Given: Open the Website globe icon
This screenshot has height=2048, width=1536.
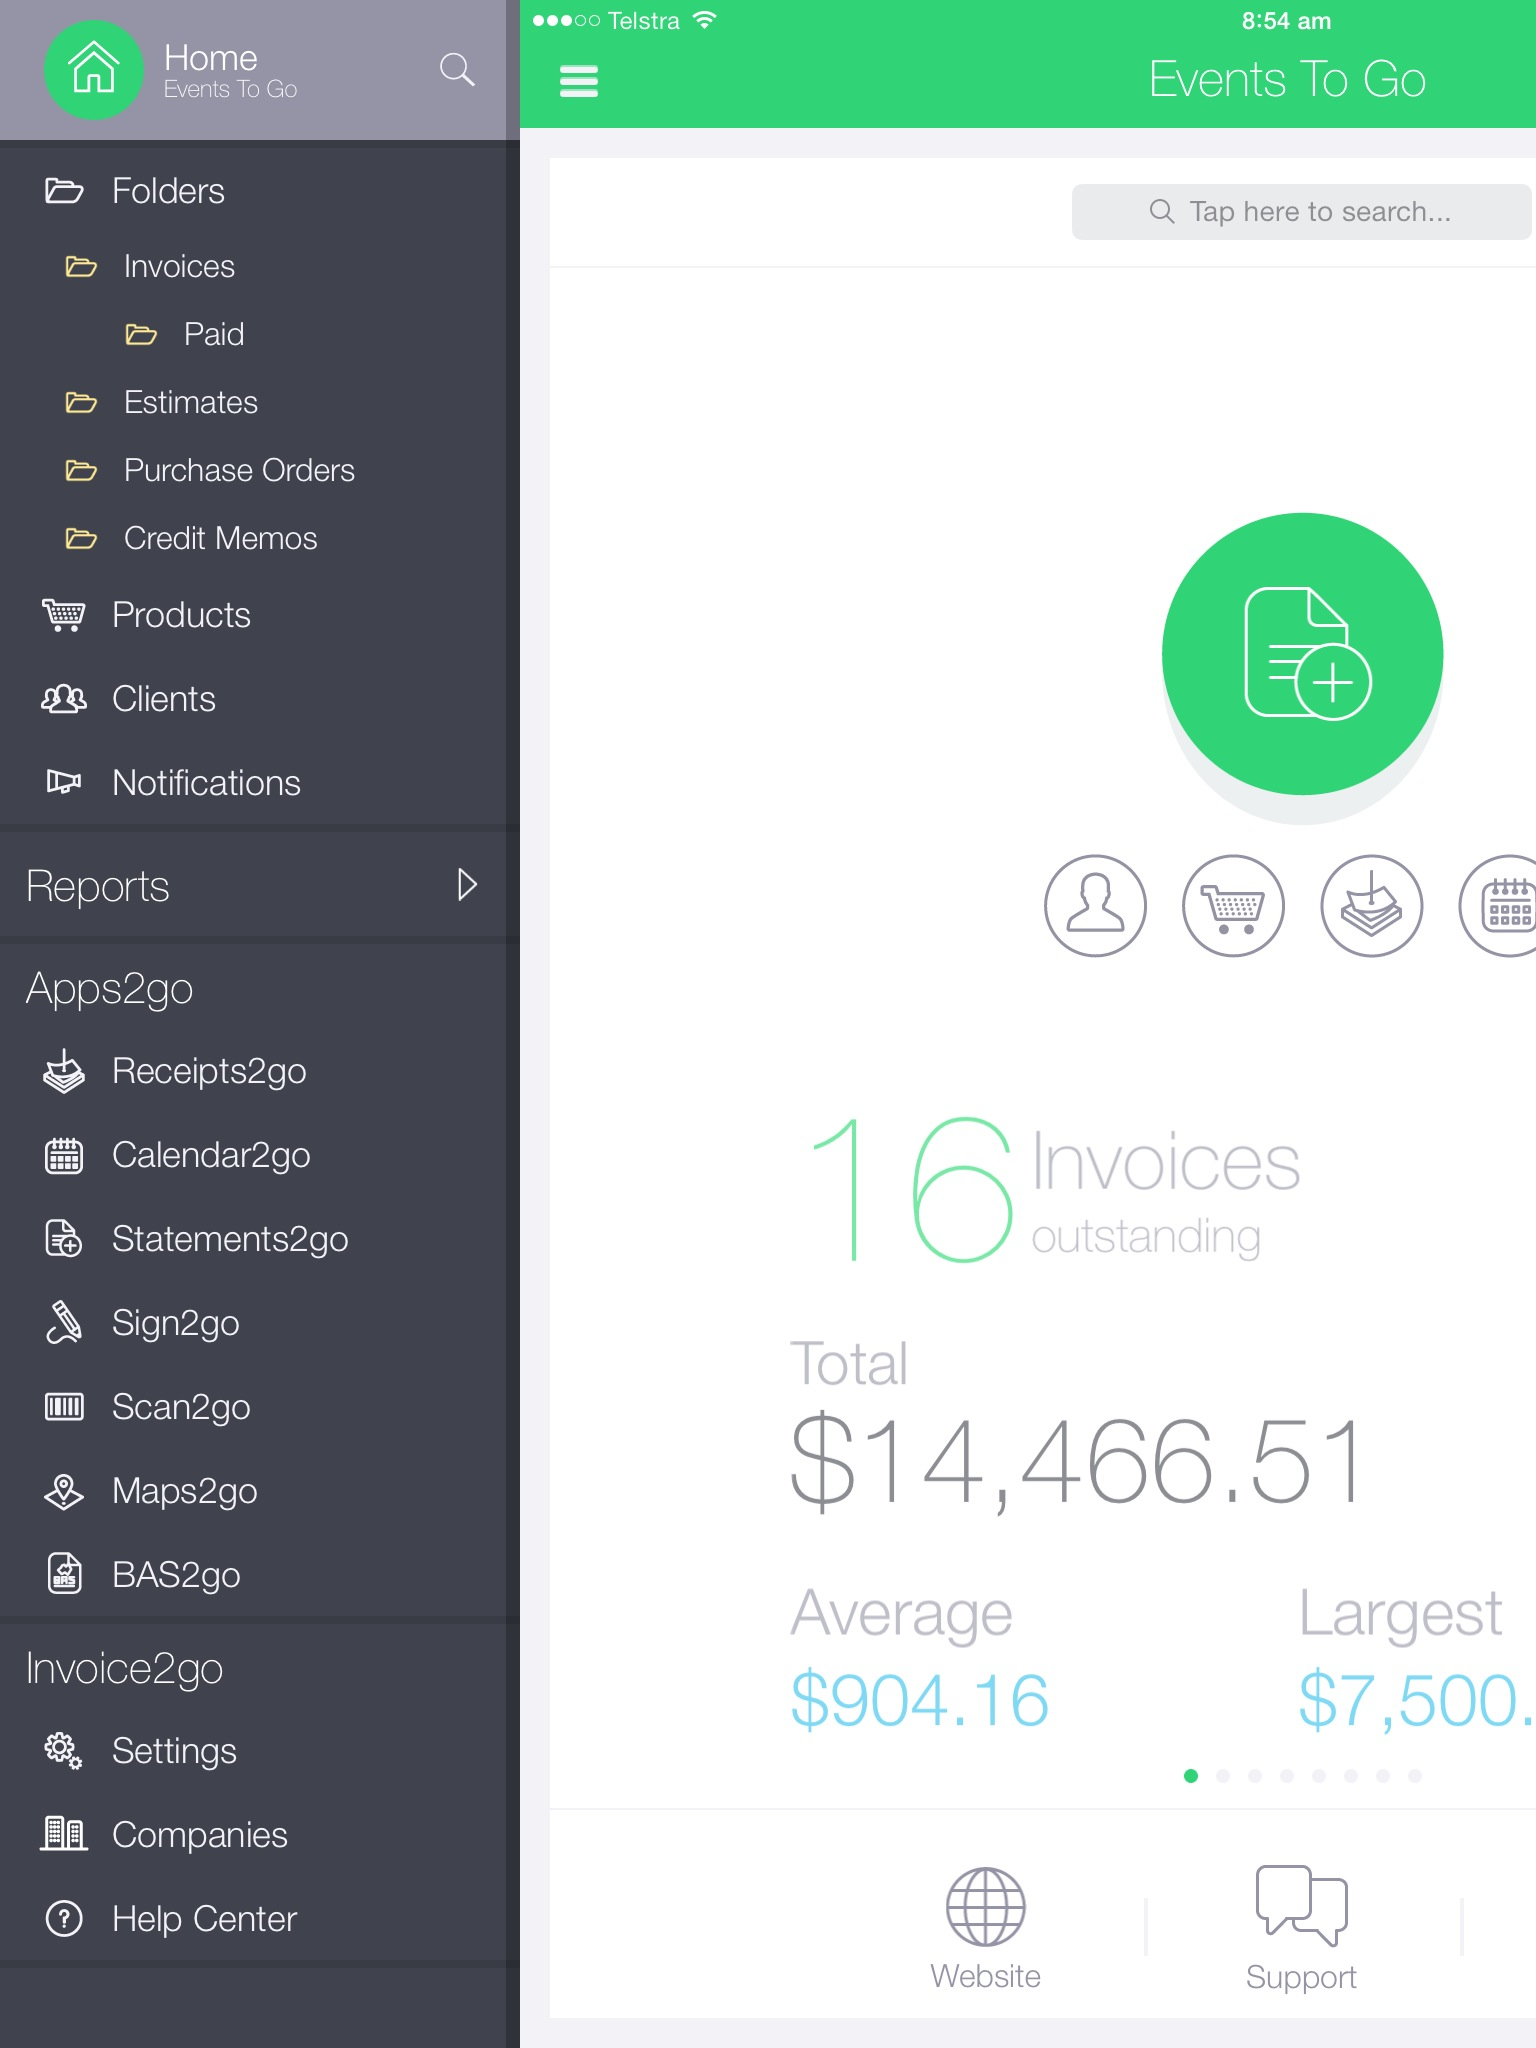Looking at the screenshot, I should coord(986,1906).
